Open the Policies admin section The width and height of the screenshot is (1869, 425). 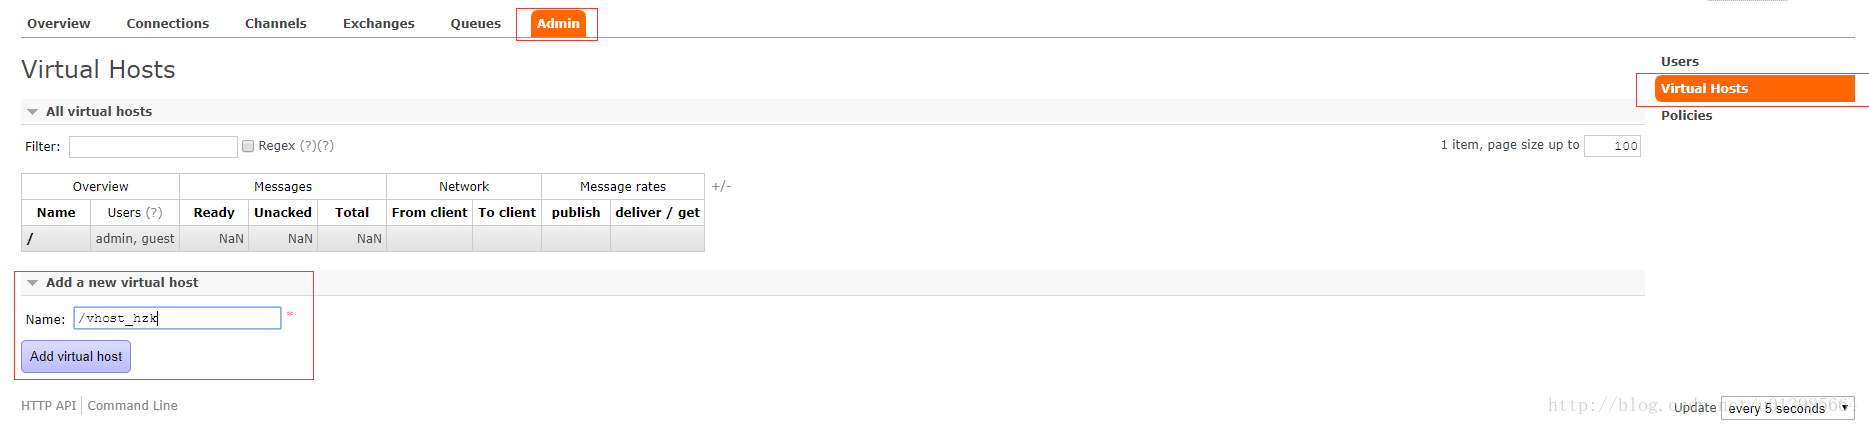(1687, 115)
